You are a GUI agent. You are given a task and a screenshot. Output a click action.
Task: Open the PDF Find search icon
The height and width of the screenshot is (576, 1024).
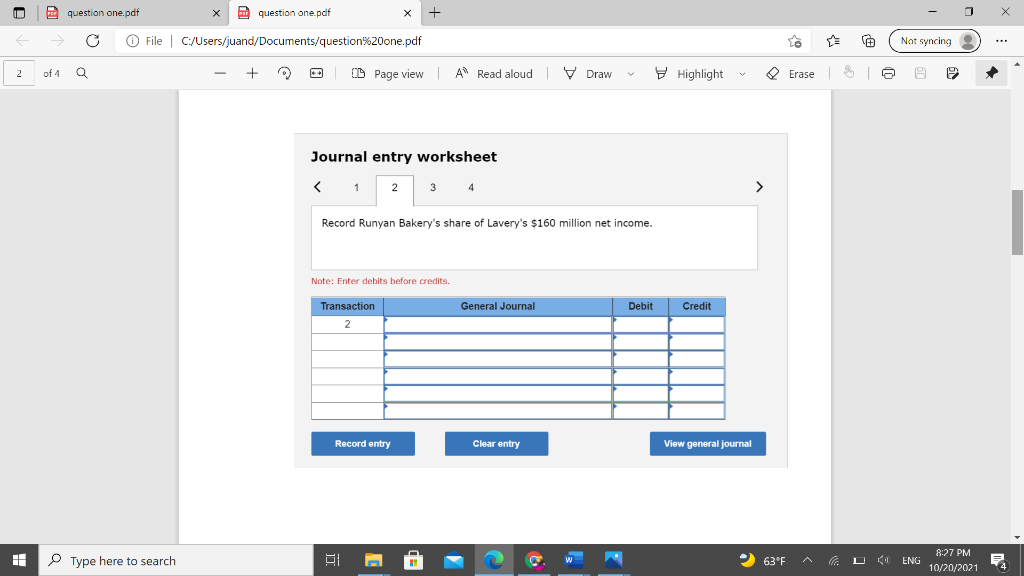pos(82,73)
